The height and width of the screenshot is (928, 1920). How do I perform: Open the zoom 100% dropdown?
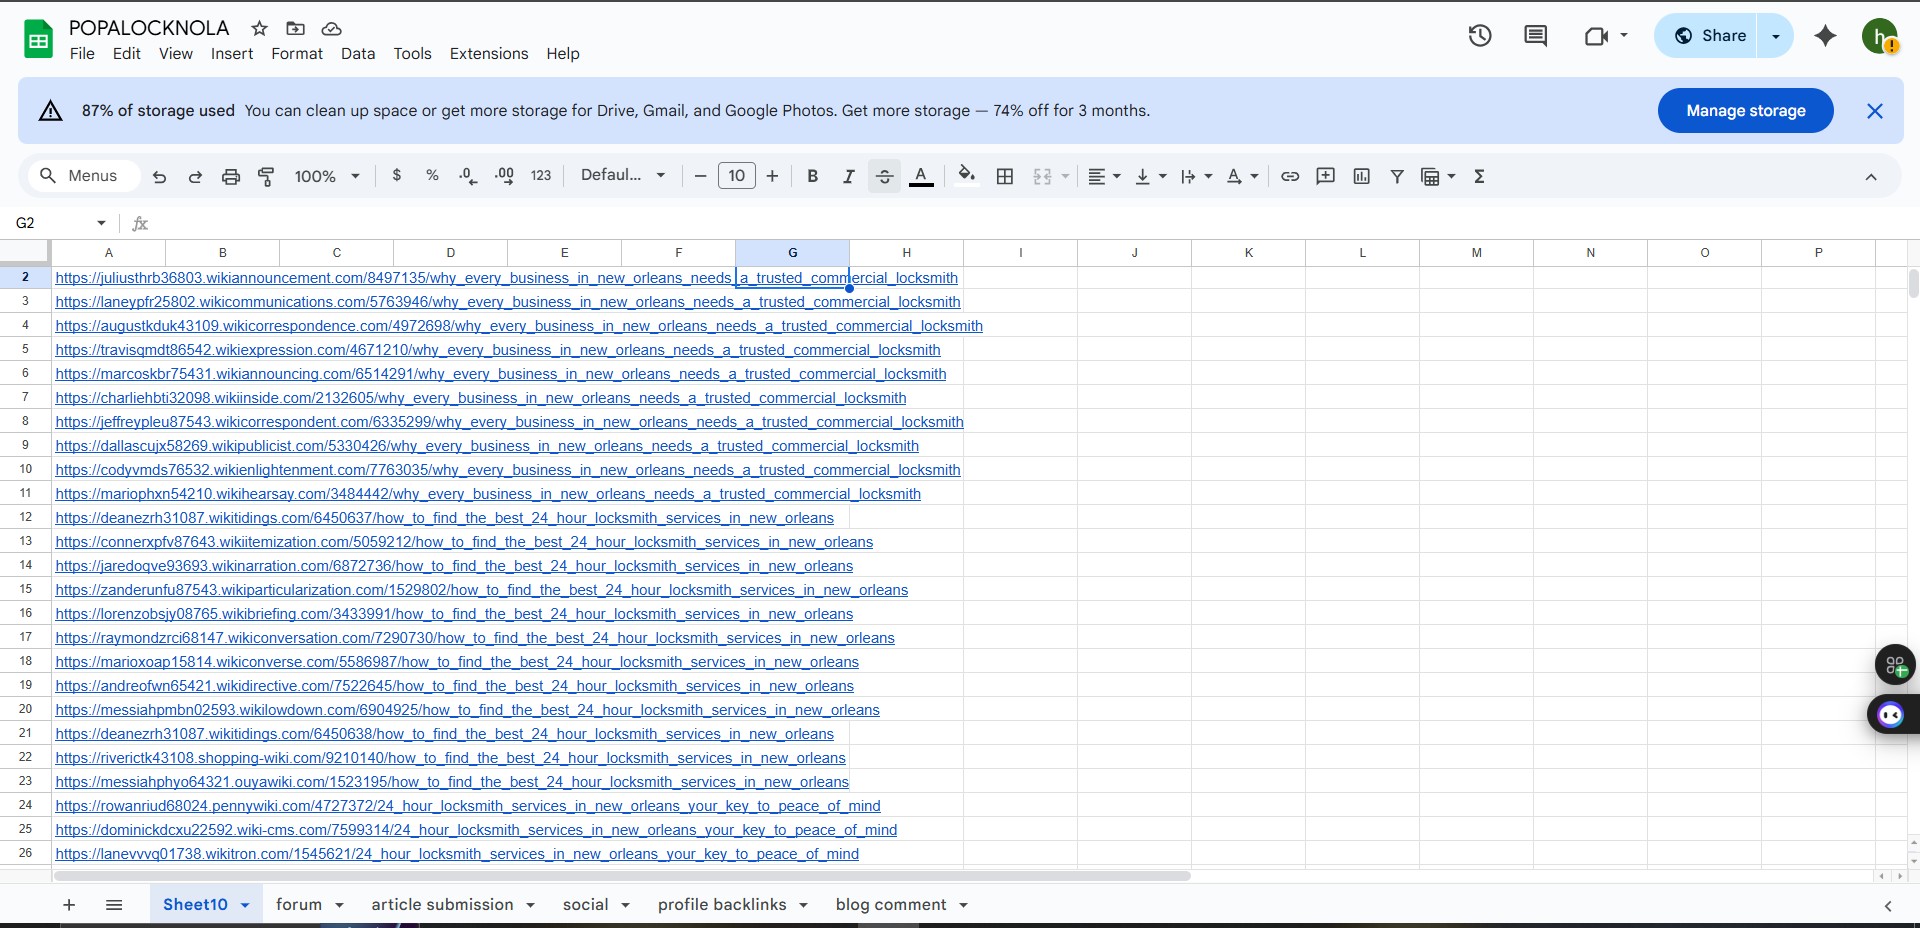[326, 176]
